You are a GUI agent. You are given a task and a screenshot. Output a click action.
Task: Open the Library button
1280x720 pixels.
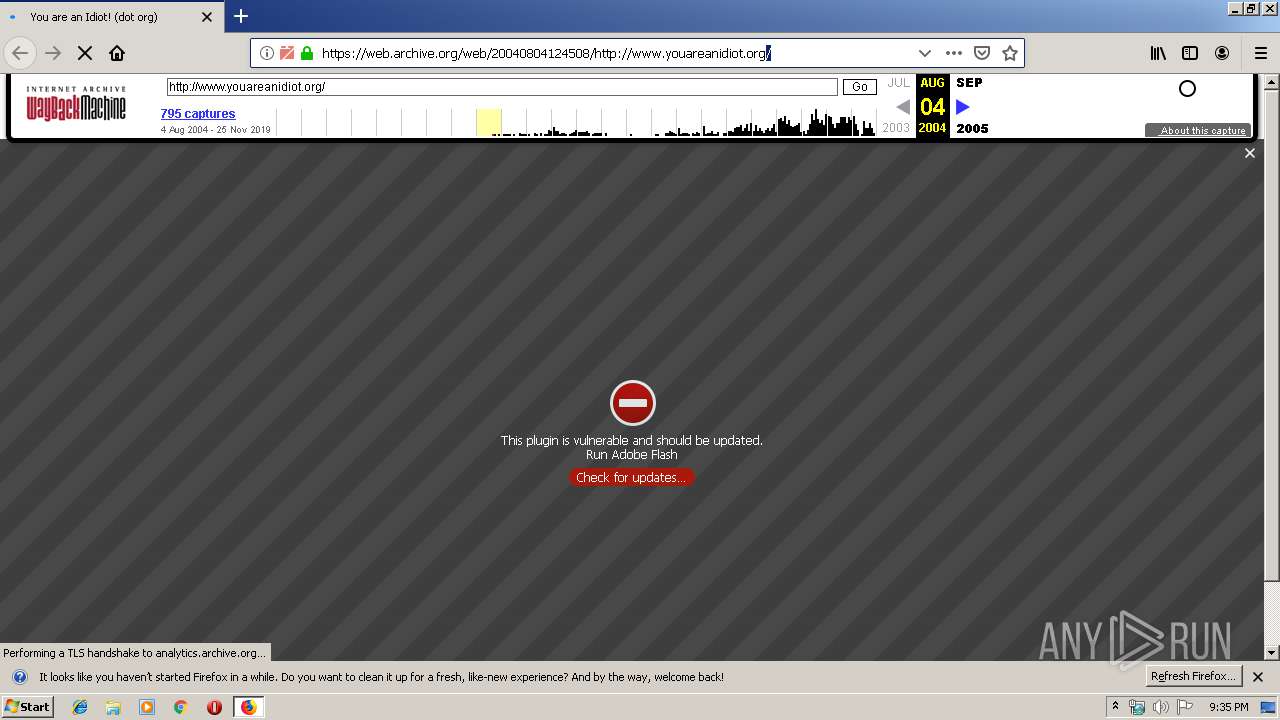1158,53
